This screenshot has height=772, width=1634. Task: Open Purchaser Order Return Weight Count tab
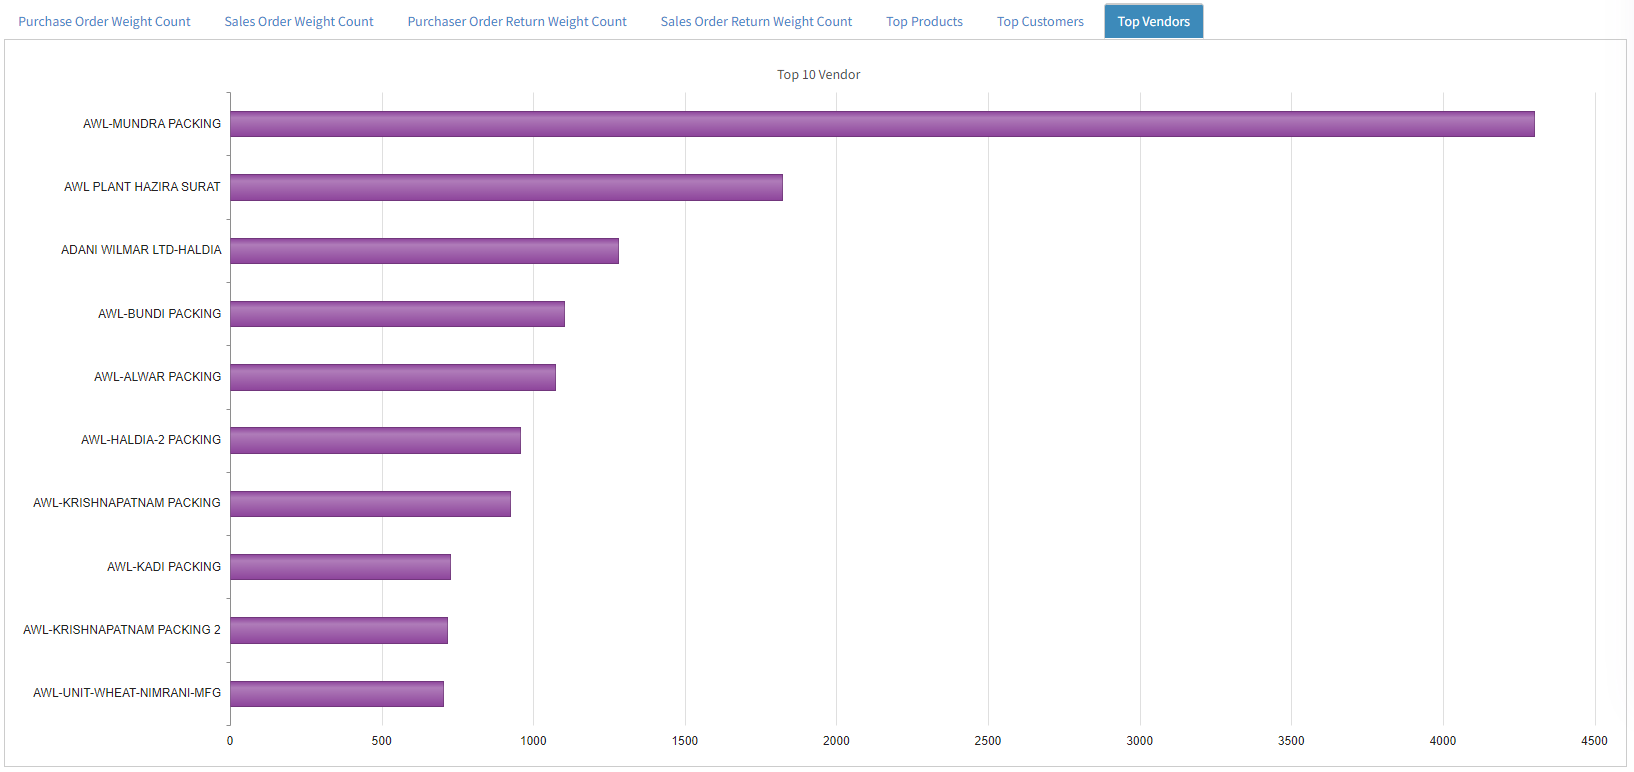click(517, 21)
